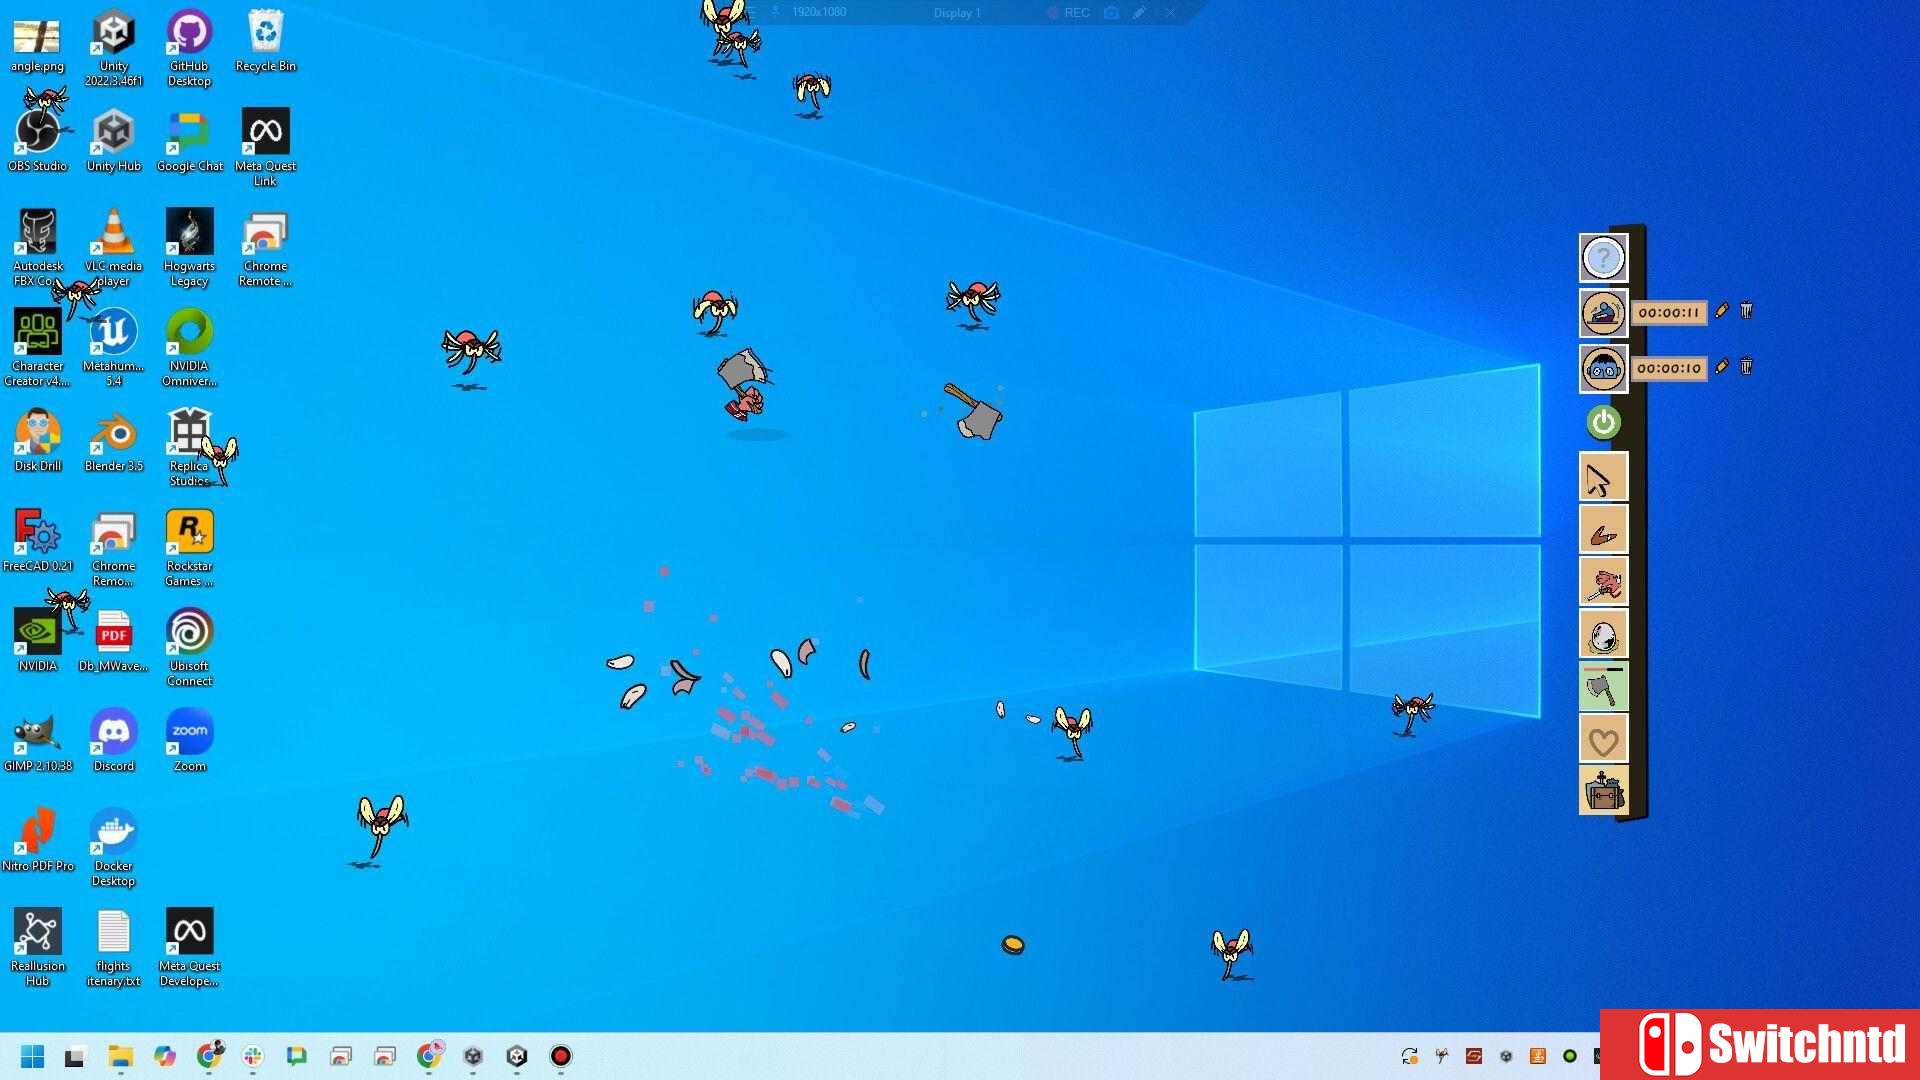Launch OBS Studio from desktop
Screen dimensions: 1920x1080
pyautogui.click(x=37, y=140)
